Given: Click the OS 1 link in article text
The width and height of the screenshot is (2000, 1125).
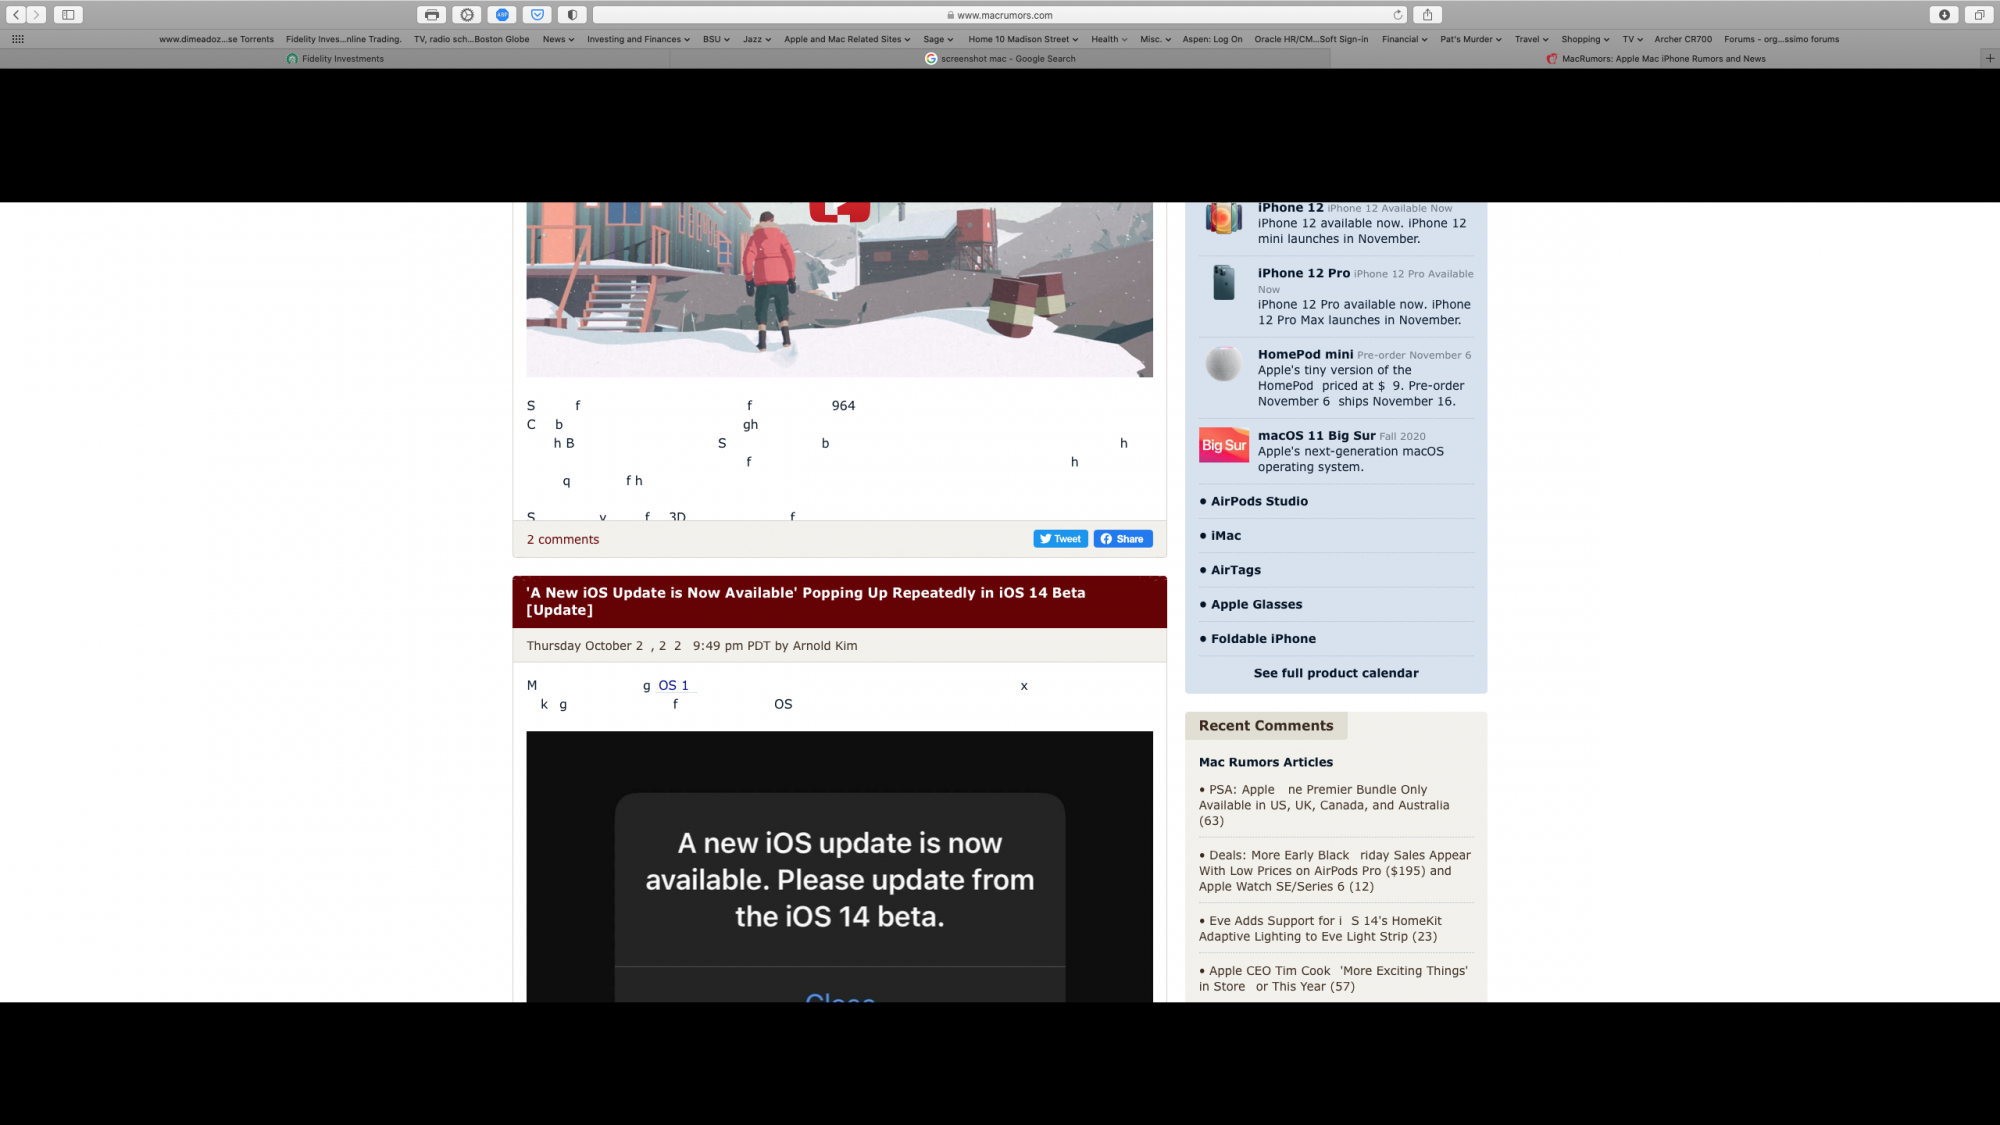Looking at the screenshot, I should tap(673, 685).
